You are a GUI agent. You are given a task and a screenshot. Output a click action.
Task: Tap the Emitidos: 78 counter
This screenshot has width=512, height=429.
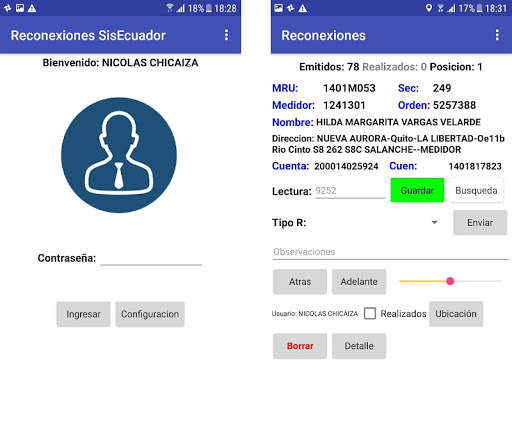click(x=329, y=67)
